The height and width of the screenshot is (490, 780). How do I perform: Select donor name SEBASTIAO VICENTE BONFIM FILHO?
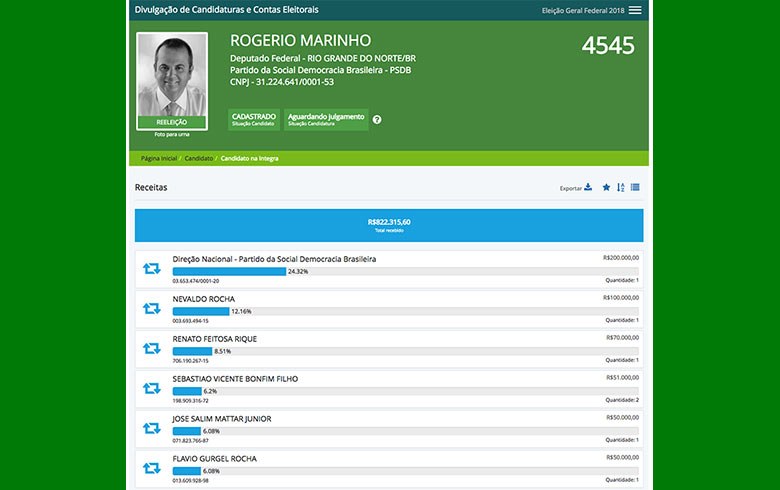[235, 379]
